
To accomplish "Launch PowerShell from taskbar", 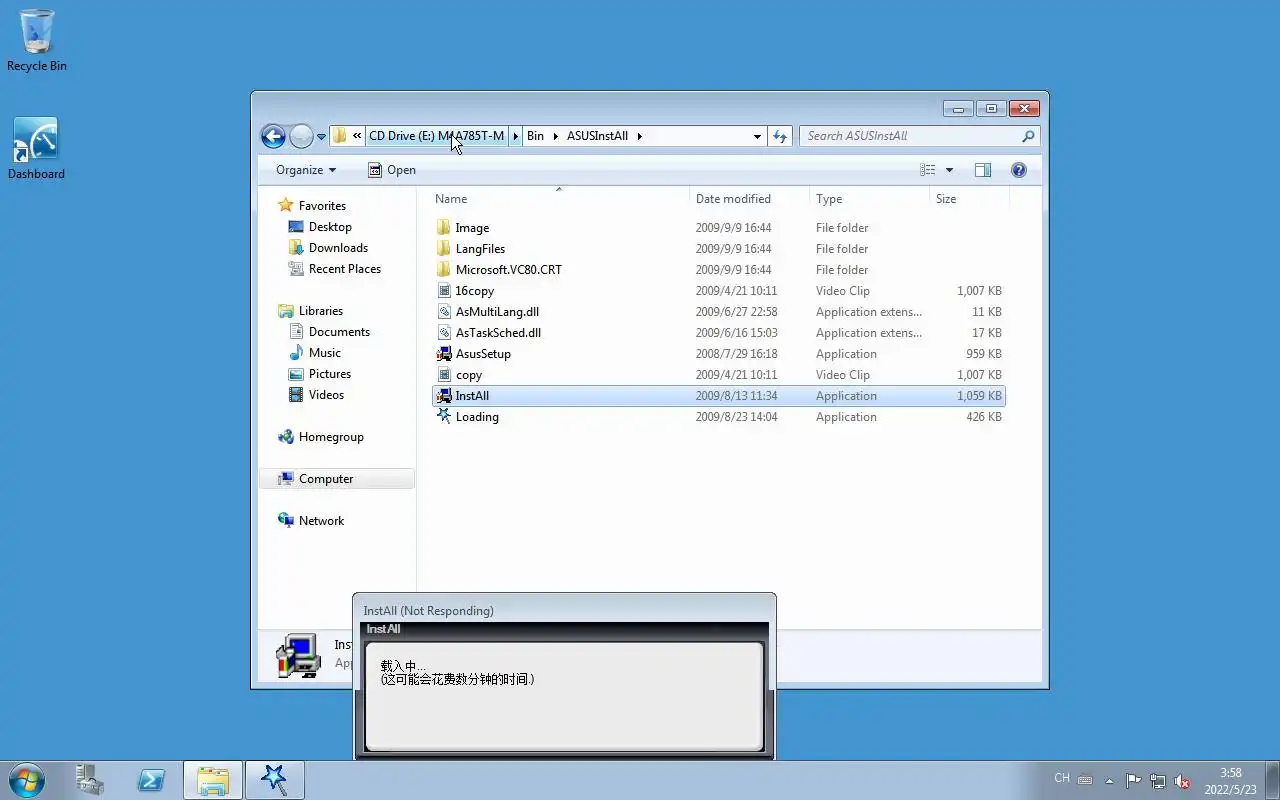I will click(151, 780).
